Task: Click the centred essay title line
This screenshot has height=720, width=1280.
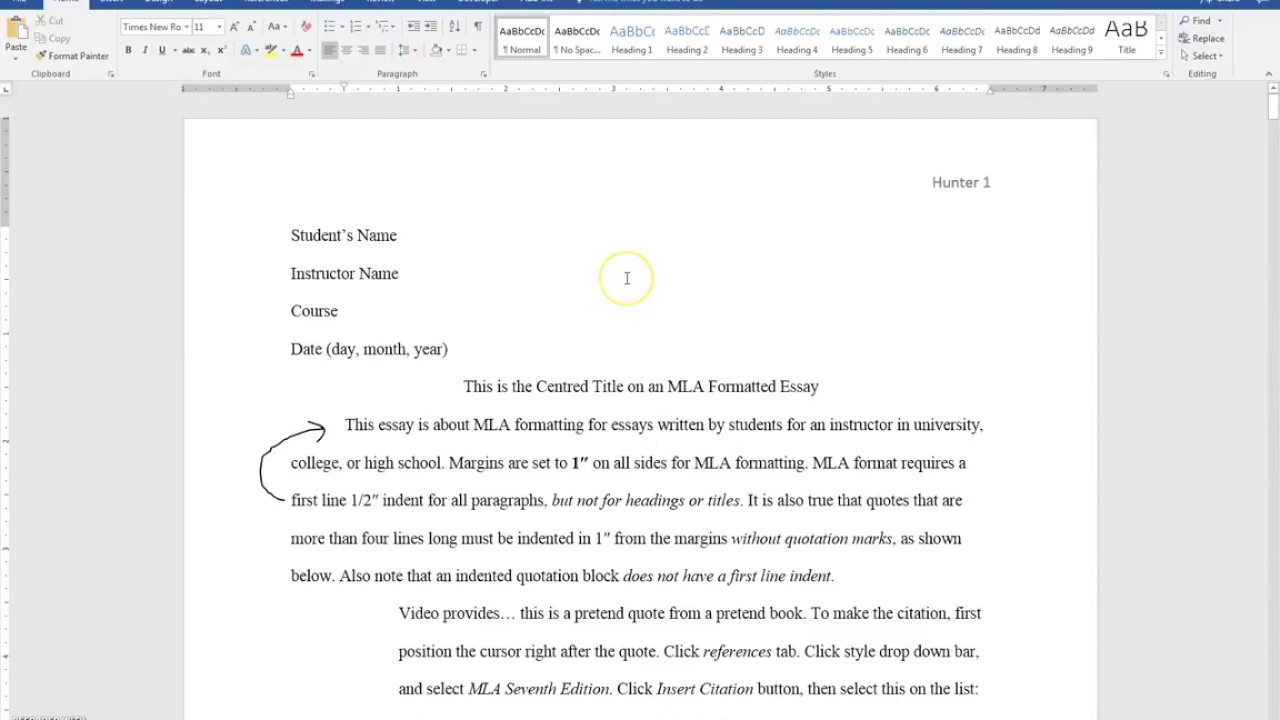Action: [x=641, y=386]
